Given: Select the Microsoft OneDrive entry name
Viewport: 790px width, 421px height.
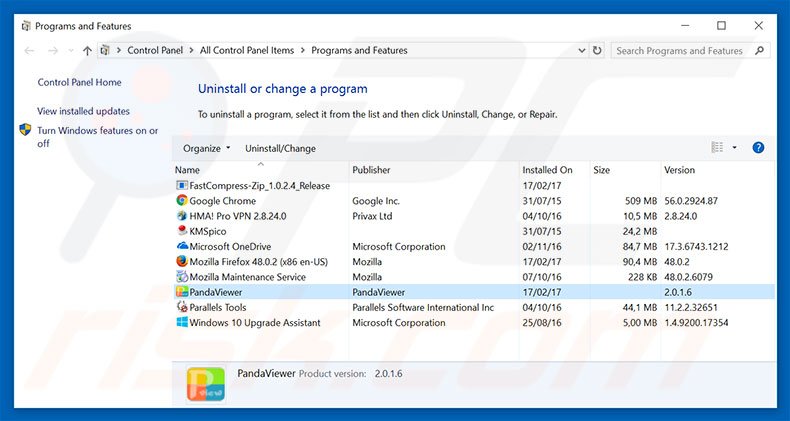Looking at the screenshot, I should 230,246.
